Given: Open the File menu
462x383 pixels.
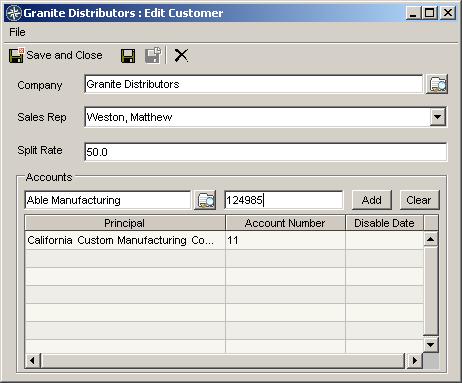Looking at the screenshot, I should (x=17, y=32).
